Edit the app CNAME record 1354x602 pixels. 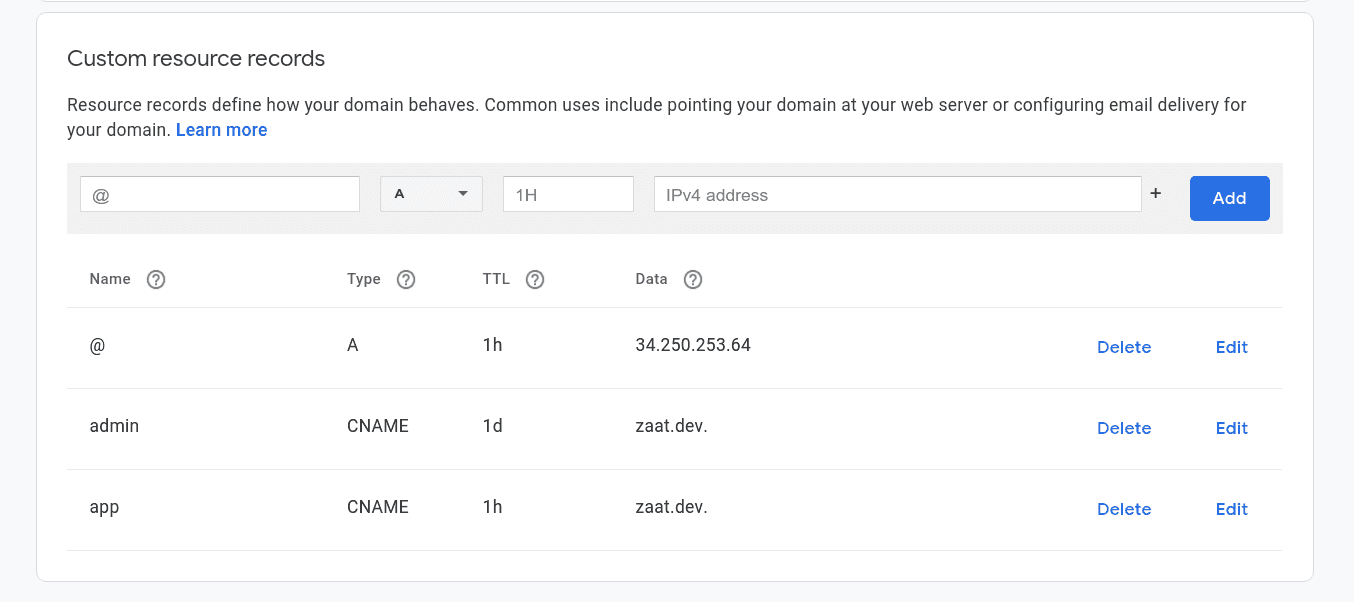1231,509
